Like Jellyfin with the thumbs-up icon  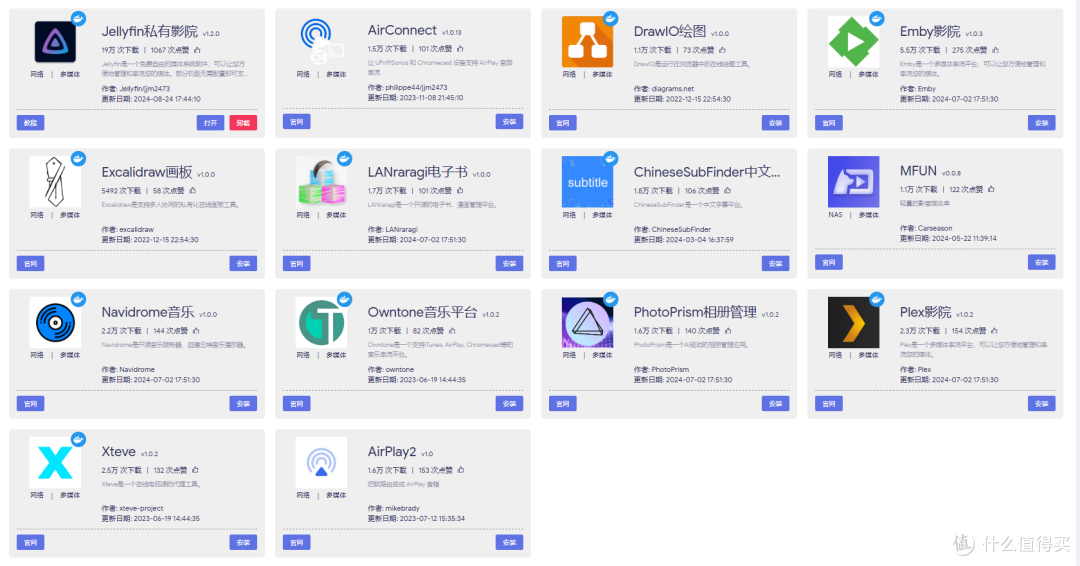197,50
